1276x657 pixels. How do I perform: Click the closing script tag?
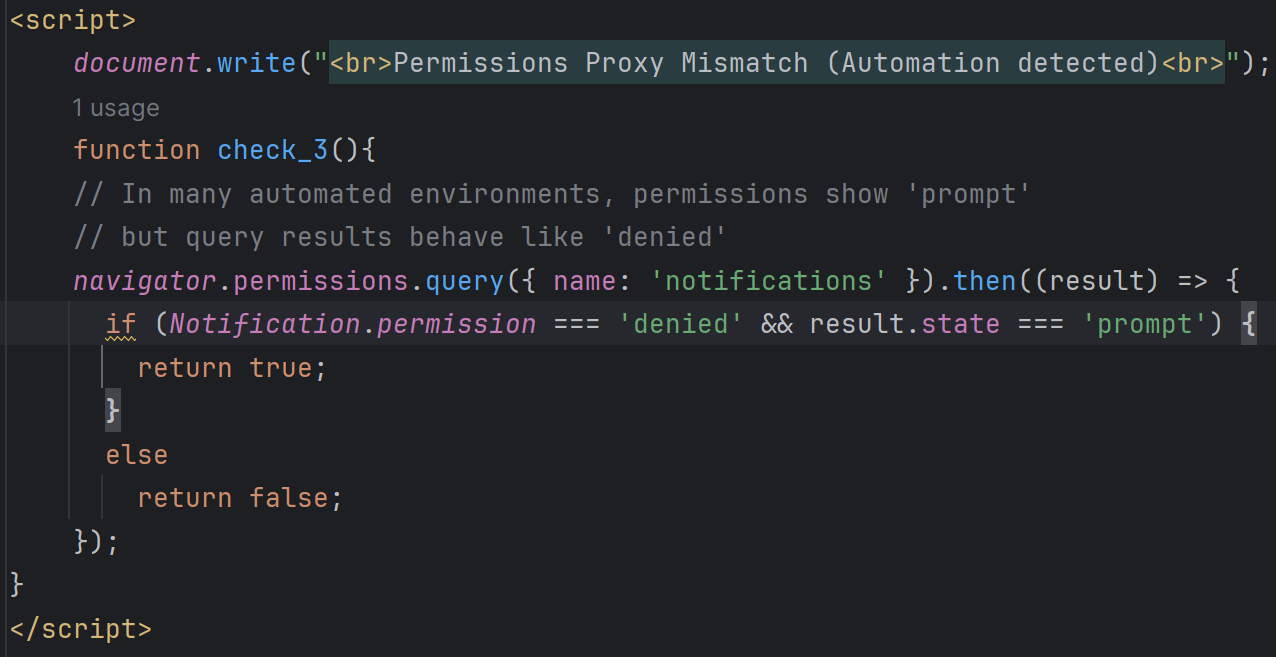(80, 629)
